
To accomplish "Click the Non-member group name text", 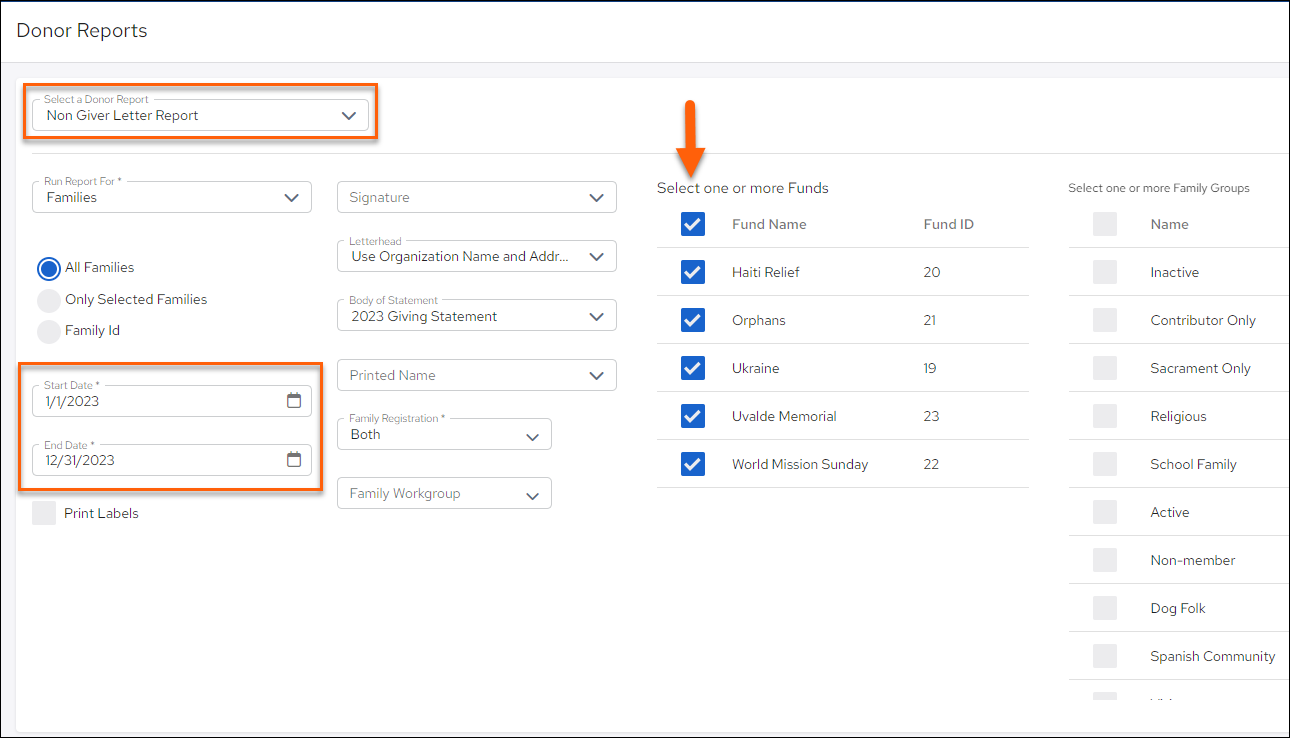I will [1193, 560].
